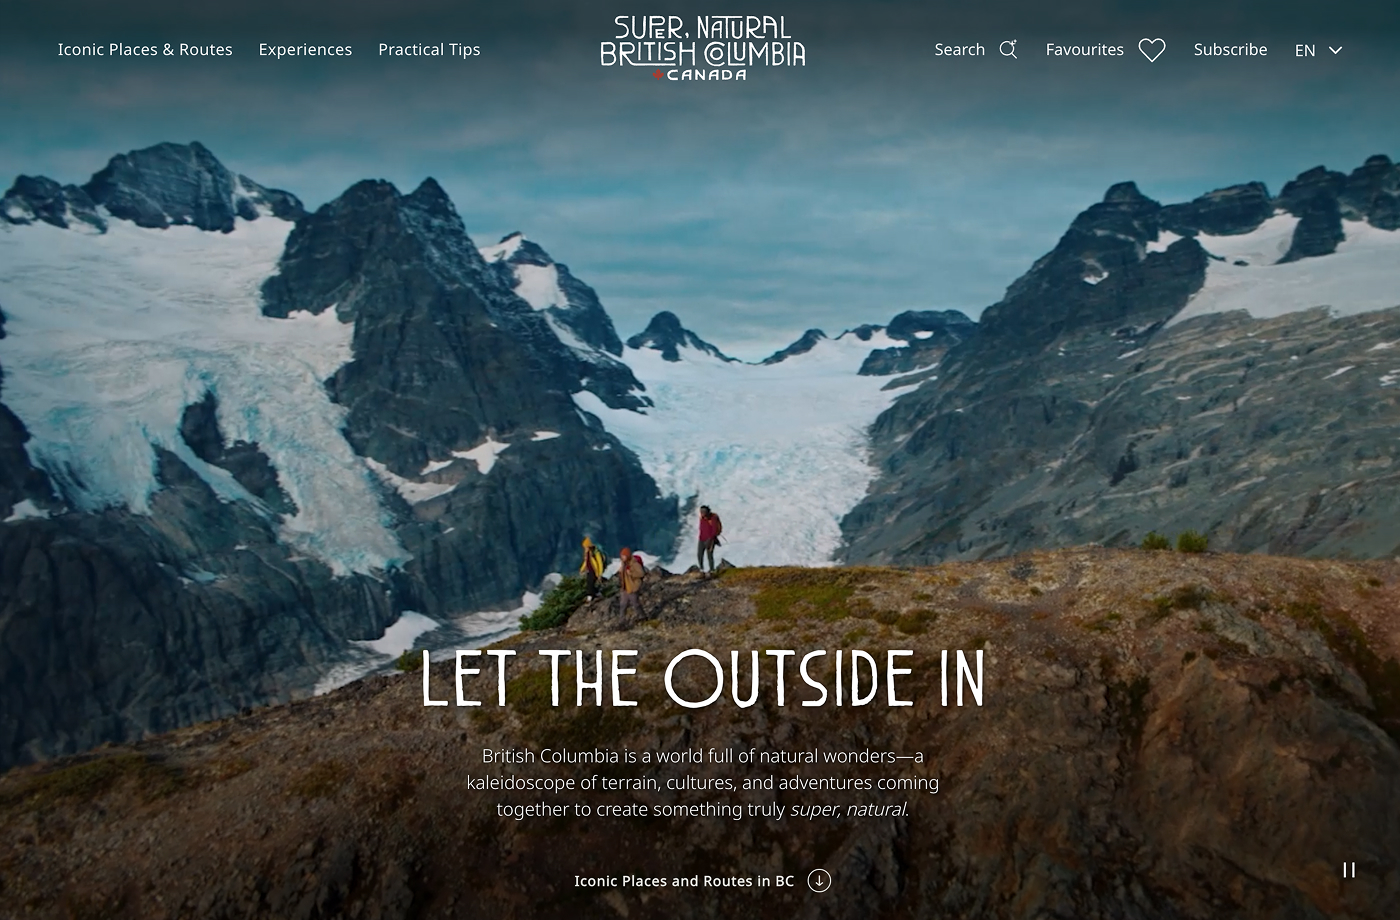The width and height of the screenshot is (1400, 920).
Task: Click the CANADA wordmark under the logo
Action: (x=706, y=75)
